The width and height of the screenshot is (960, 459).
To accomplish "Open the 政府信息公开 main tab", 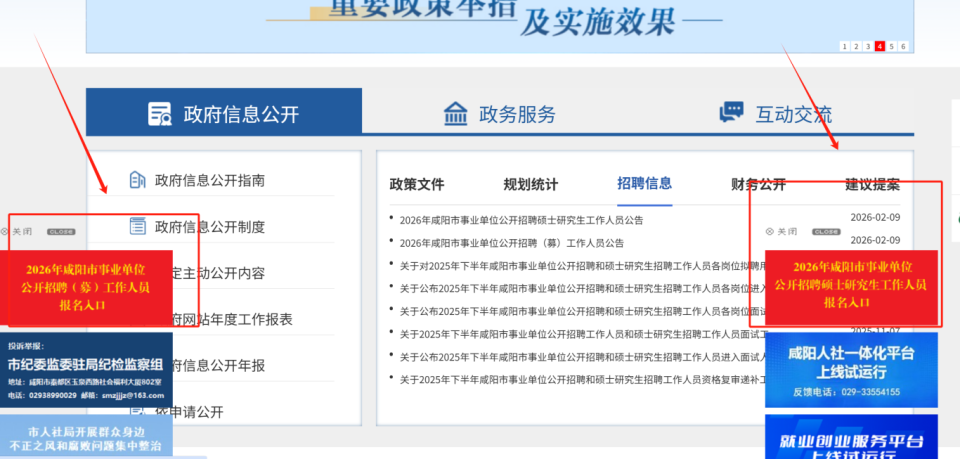I will 223,112.
